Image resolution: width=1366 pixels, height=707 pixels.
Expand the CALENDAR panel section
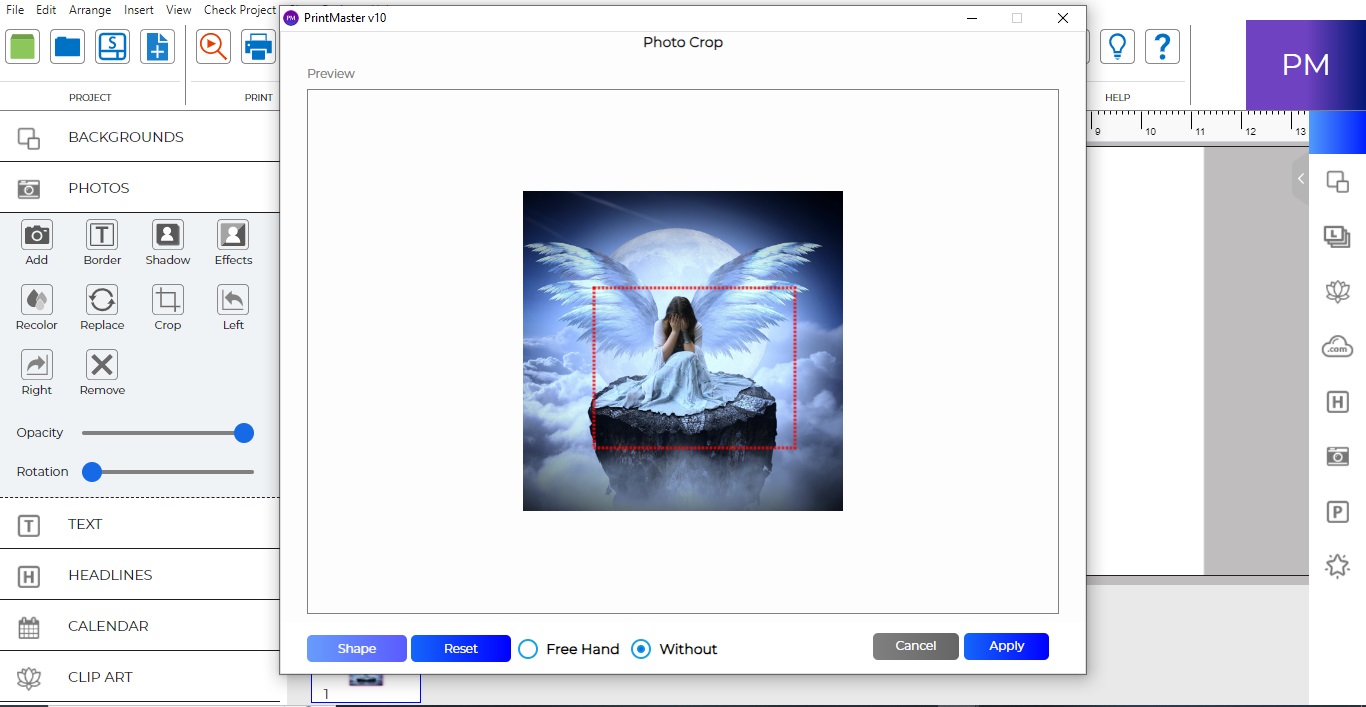point(140,626)
